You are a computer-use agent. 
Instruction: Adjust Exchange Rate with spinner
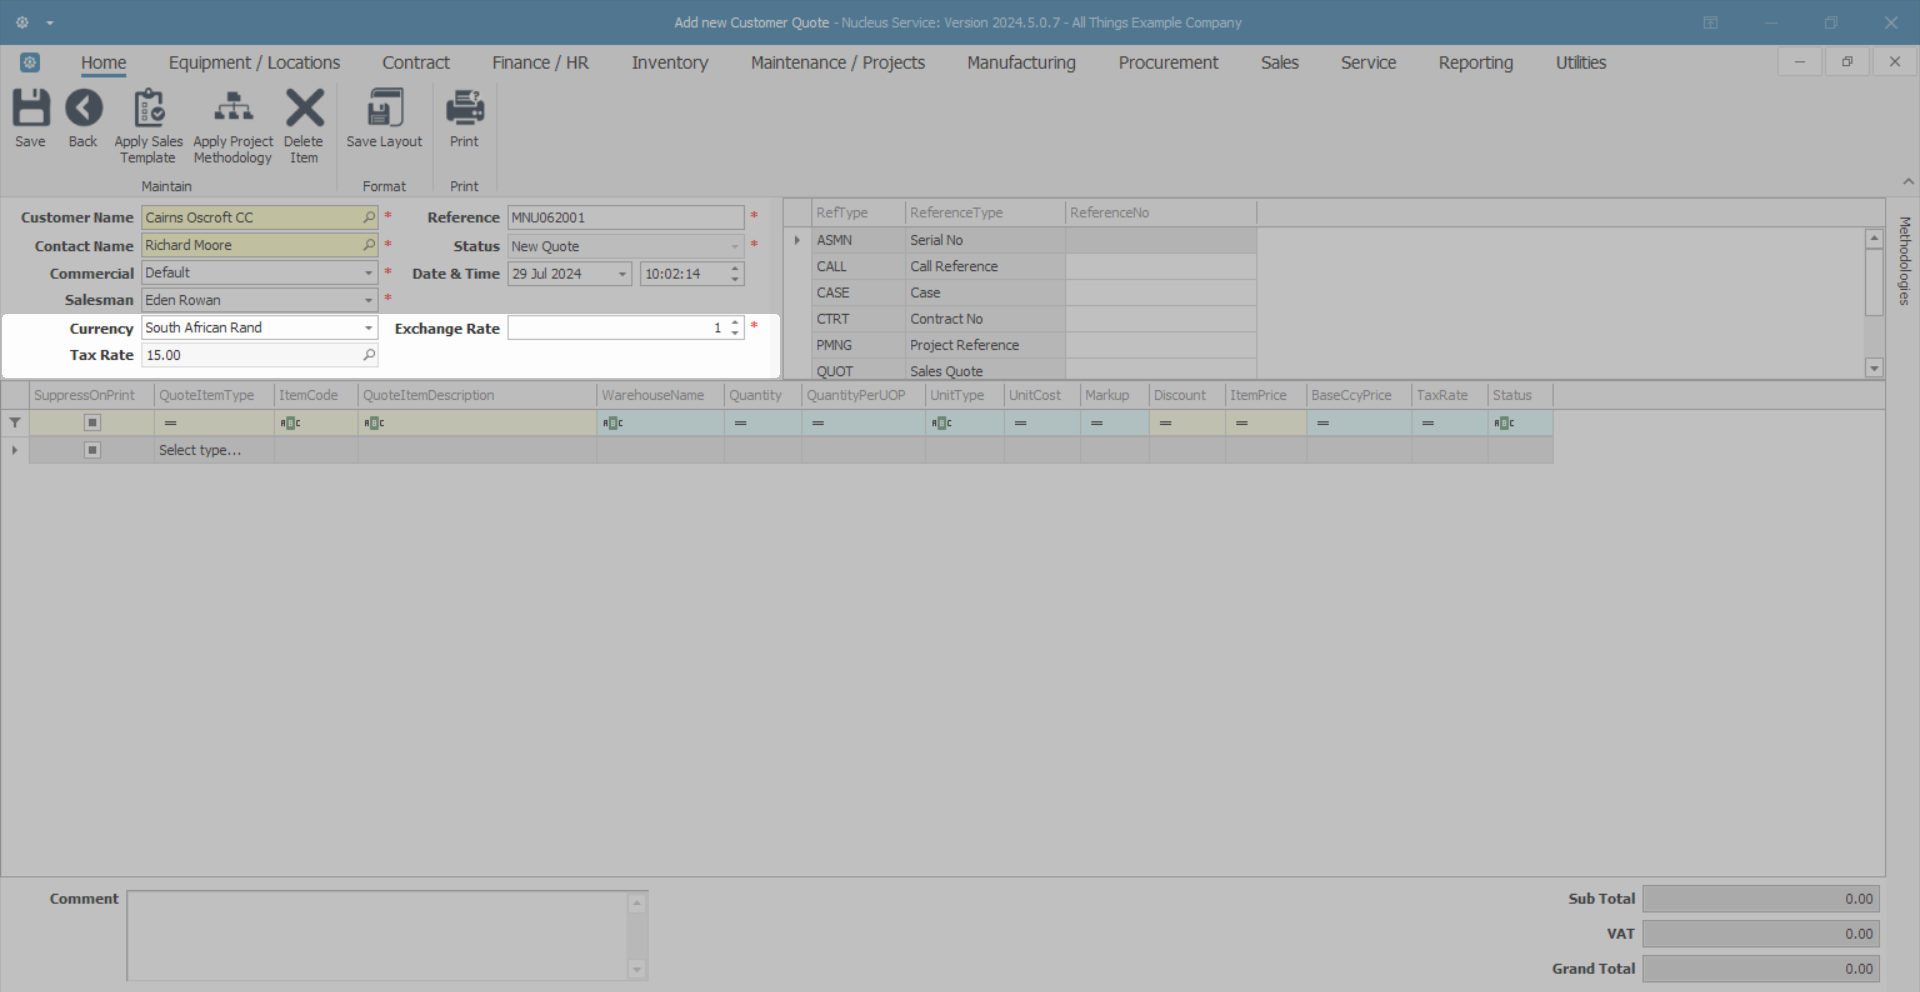coord(735,328)
